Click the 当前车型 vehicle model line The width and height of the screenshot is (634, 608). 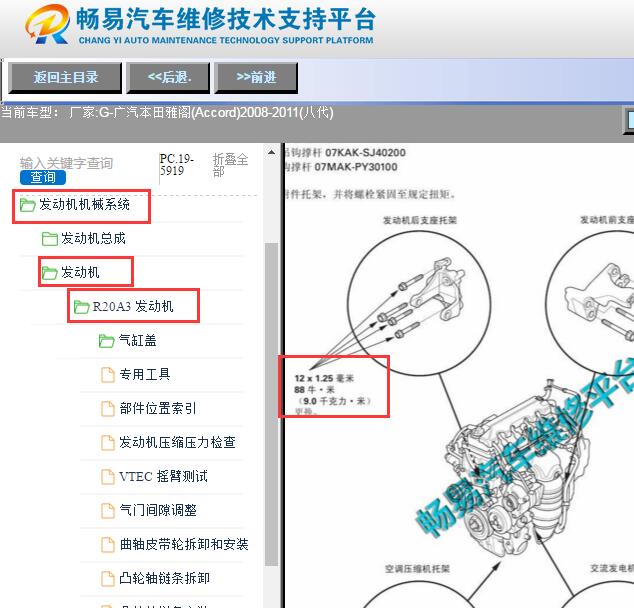167,112
